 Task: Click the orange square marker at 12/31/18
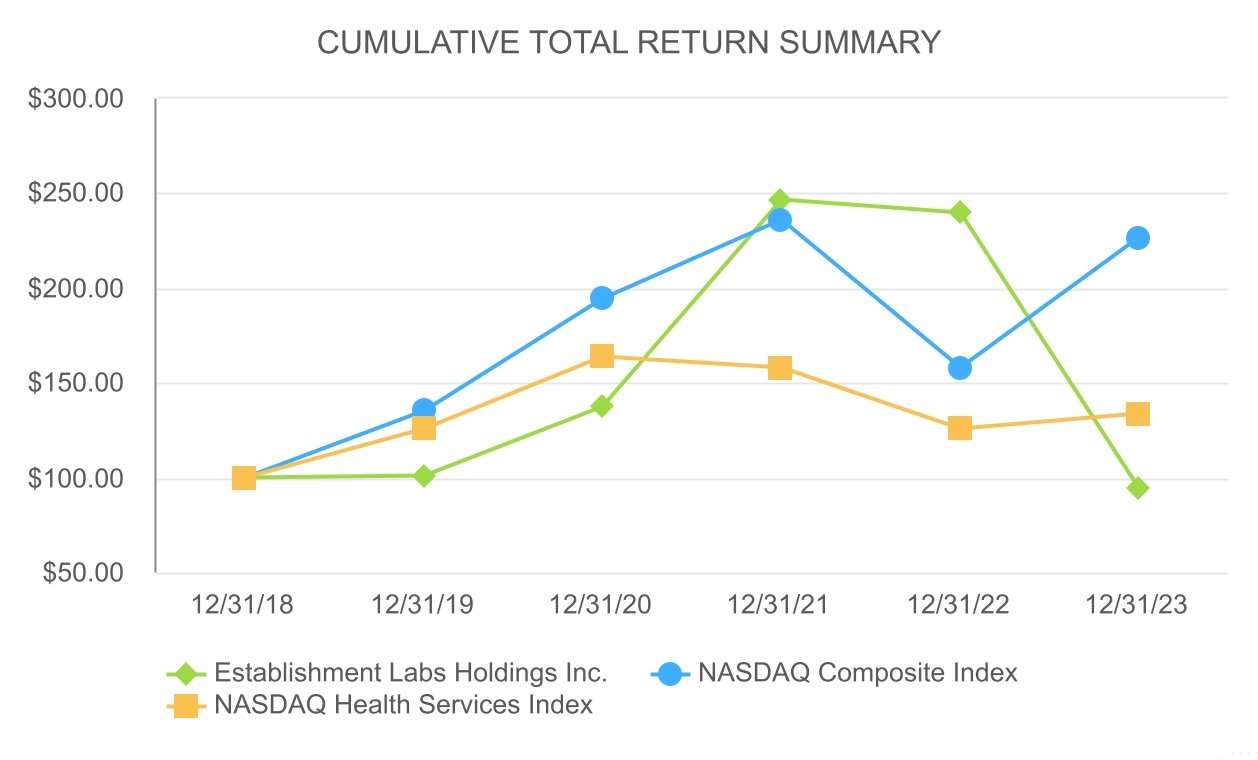(x=244, y=478)
